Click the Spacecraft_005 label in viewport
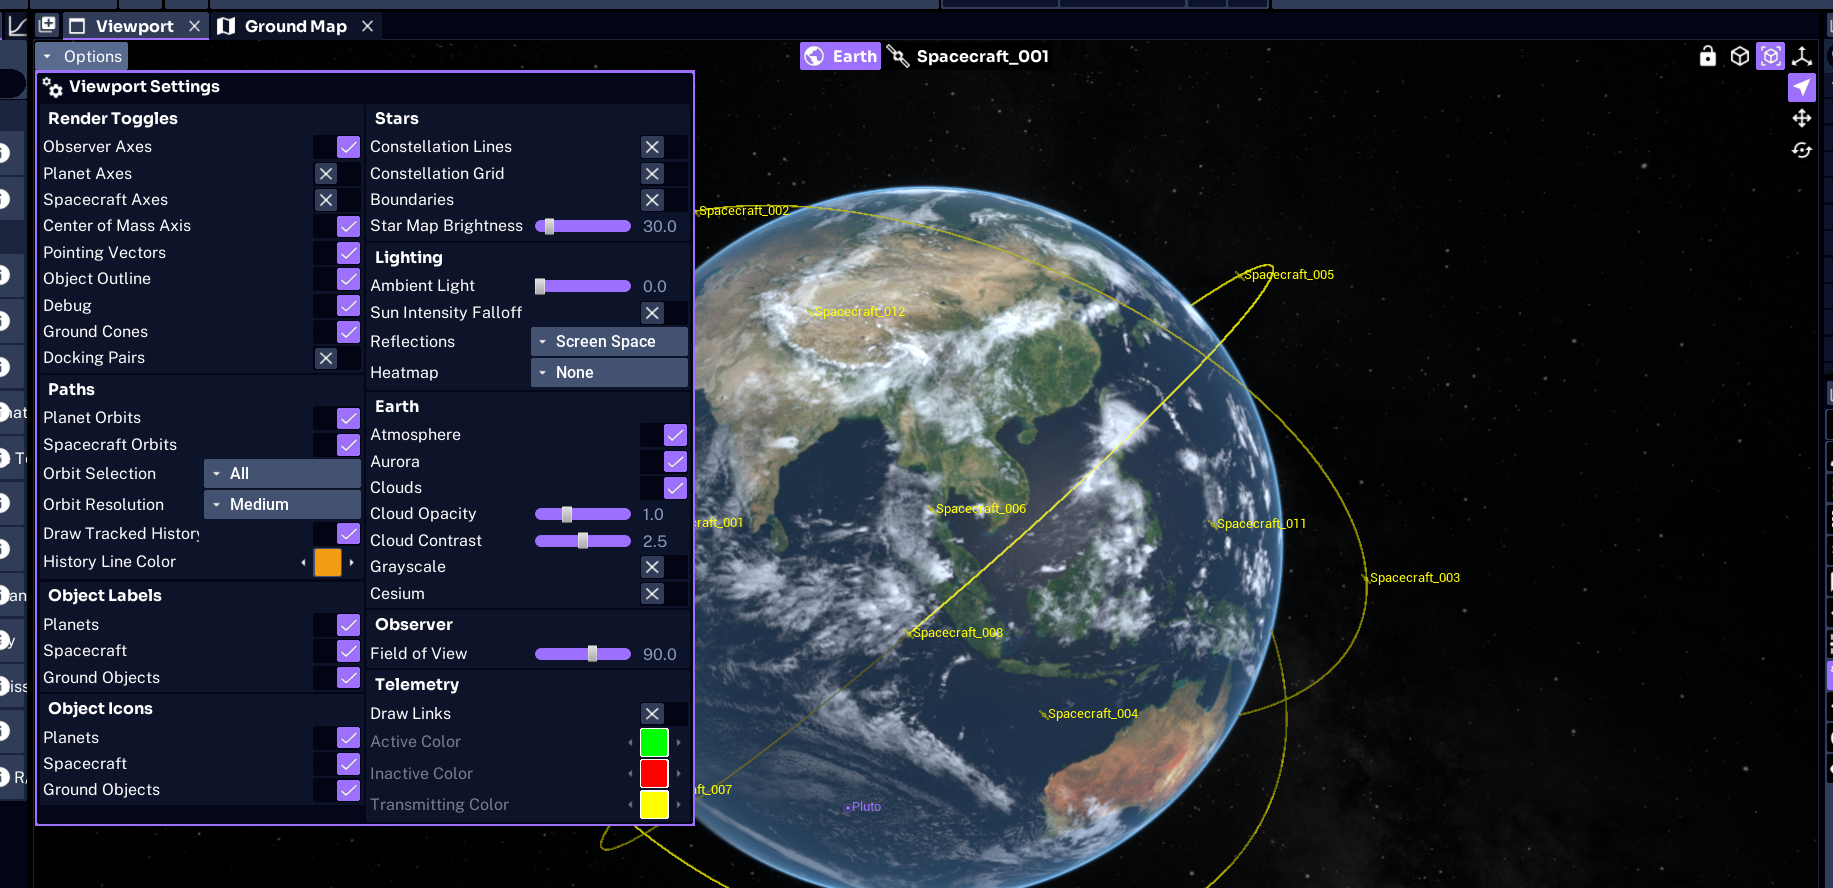The image size is (1833, 888). (1289, 275)
